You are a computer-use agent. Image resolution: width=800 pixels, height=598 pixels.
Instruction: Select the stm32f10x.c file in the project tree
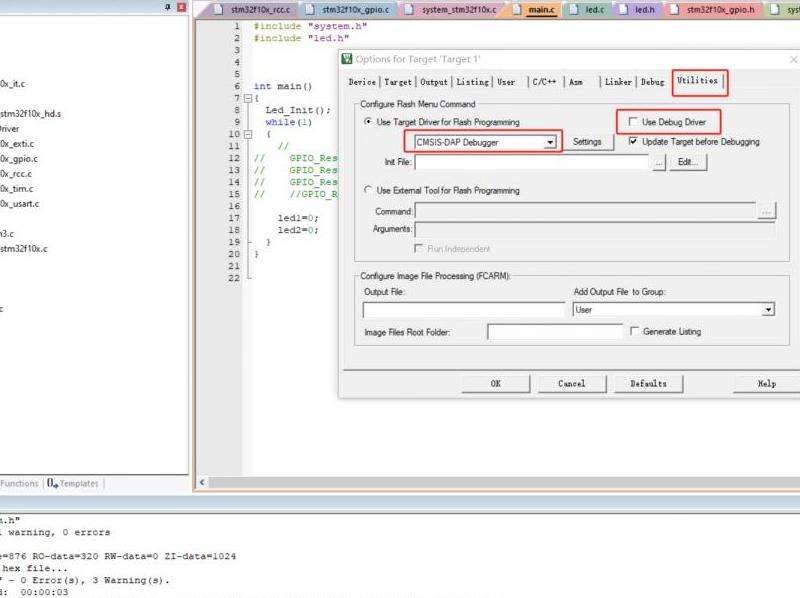coord(24,248)
